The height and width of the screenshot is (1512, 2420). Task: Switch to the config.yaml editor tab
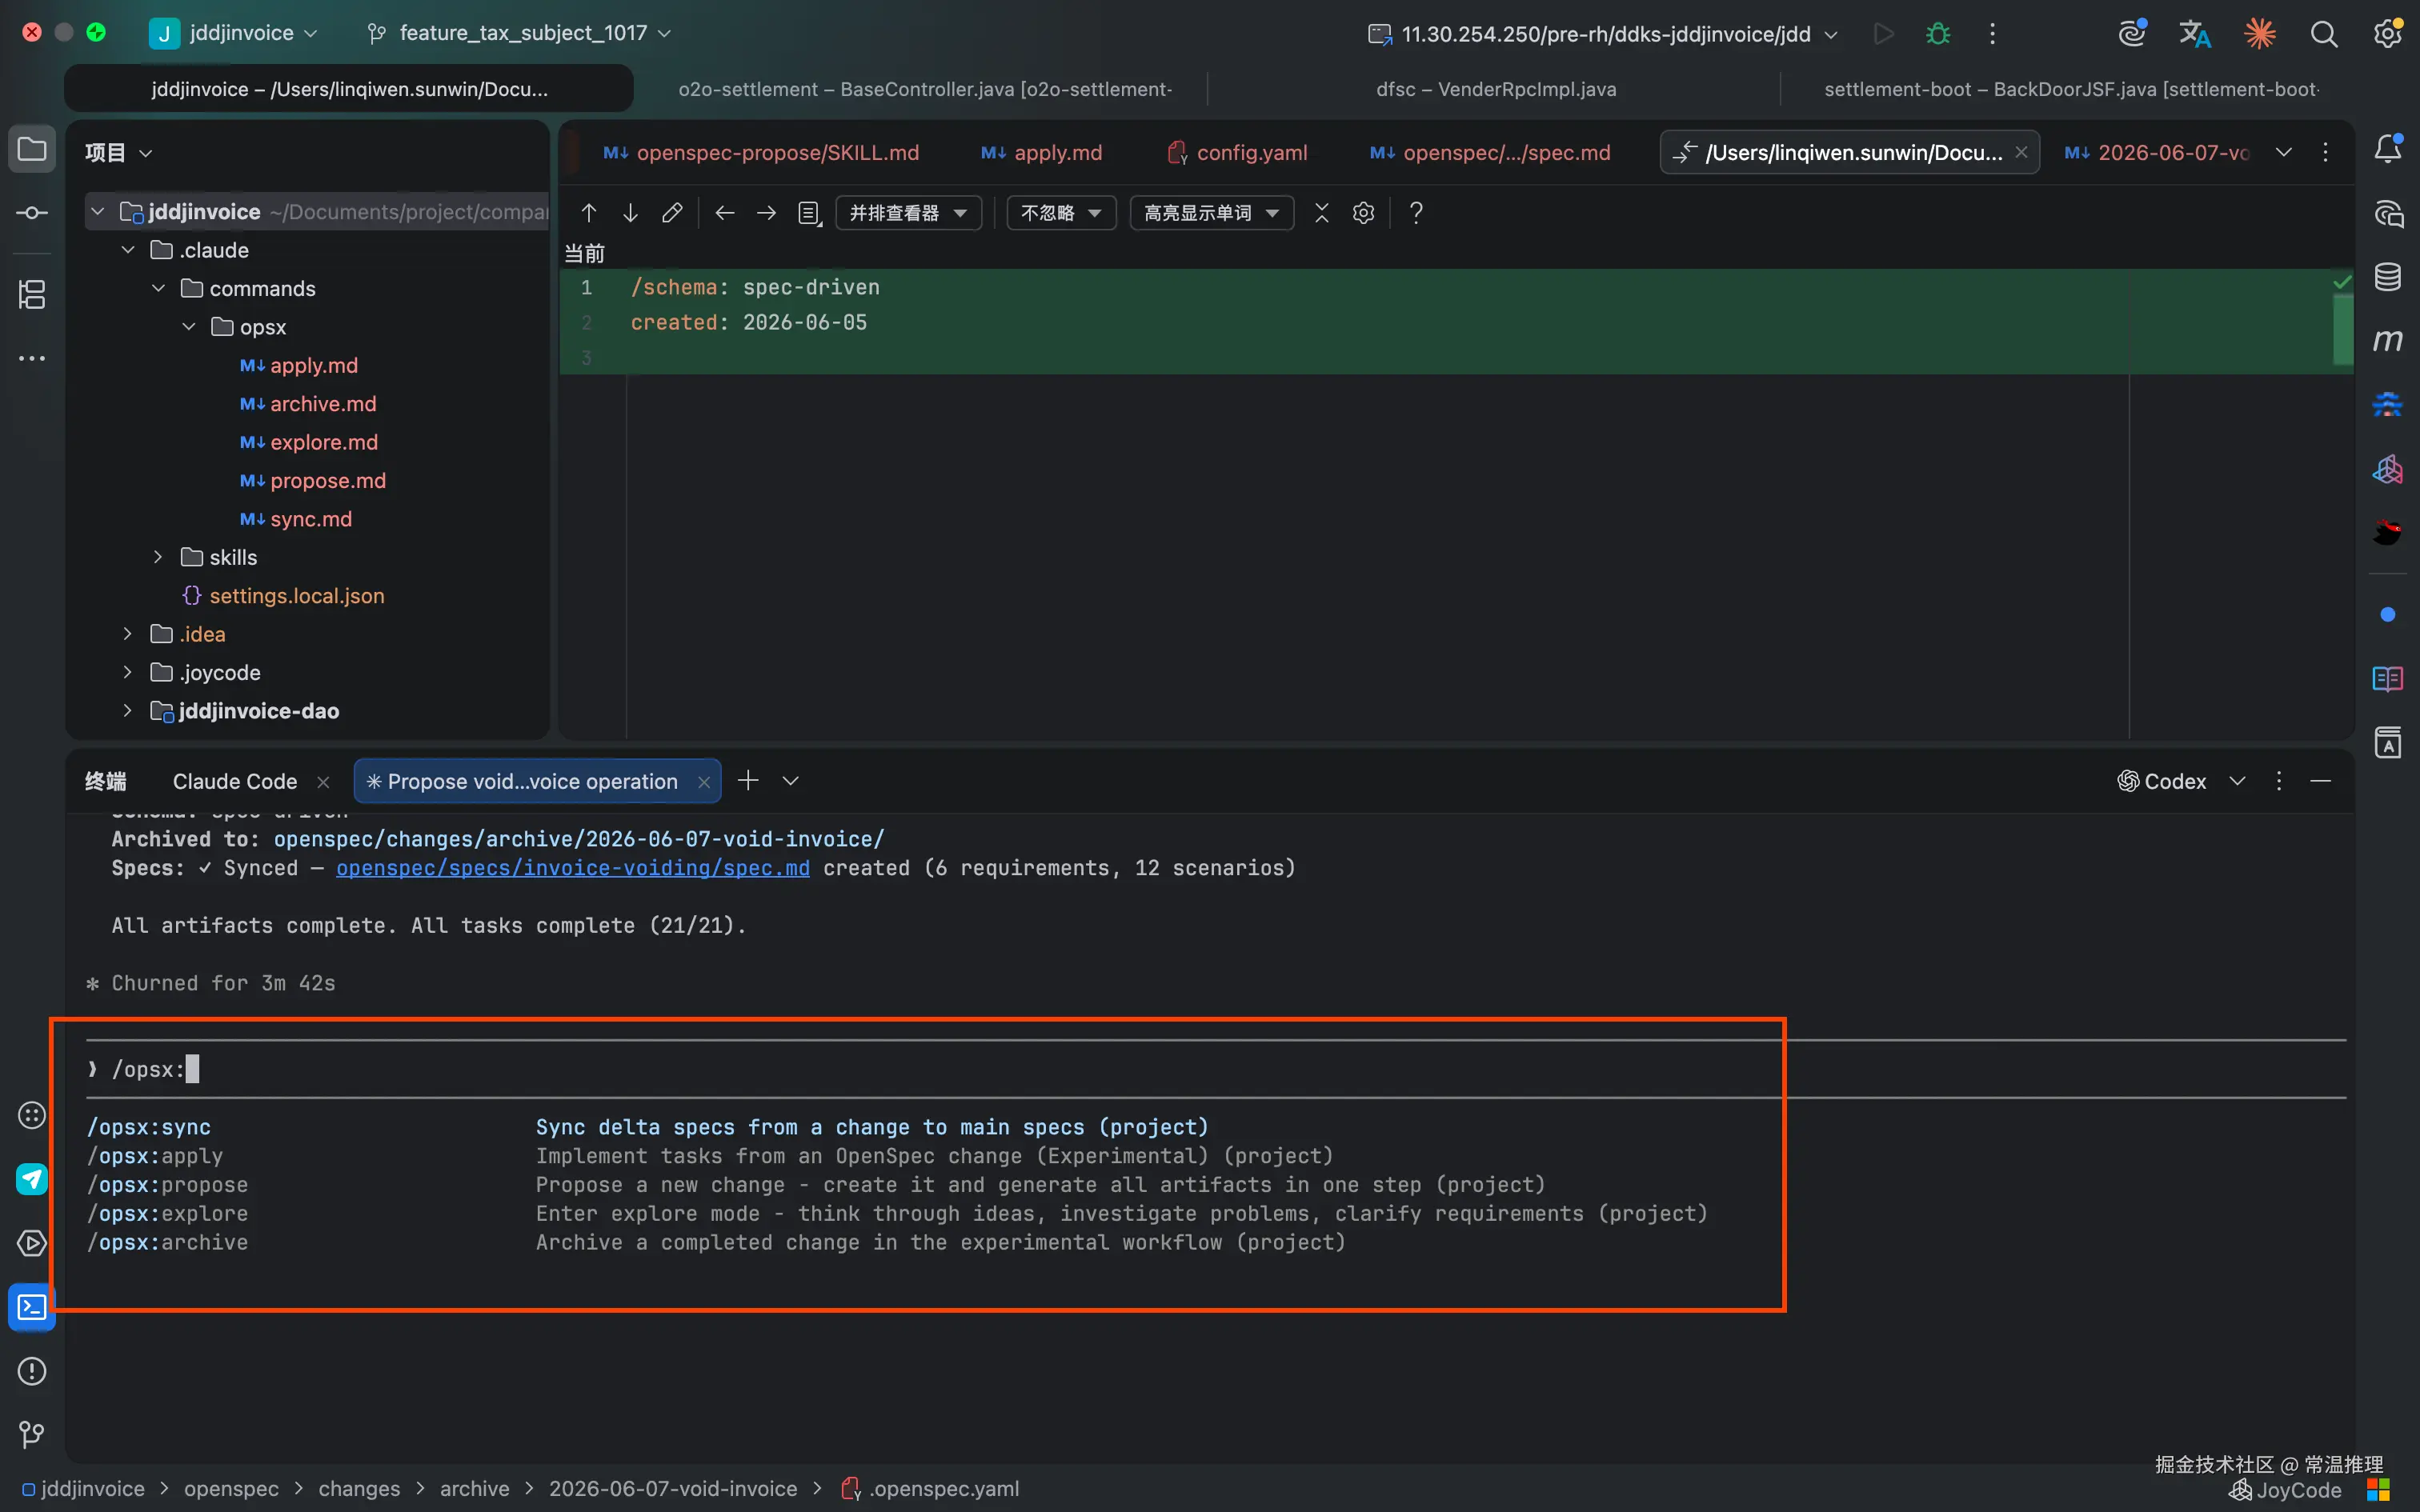click(1238, 152)
